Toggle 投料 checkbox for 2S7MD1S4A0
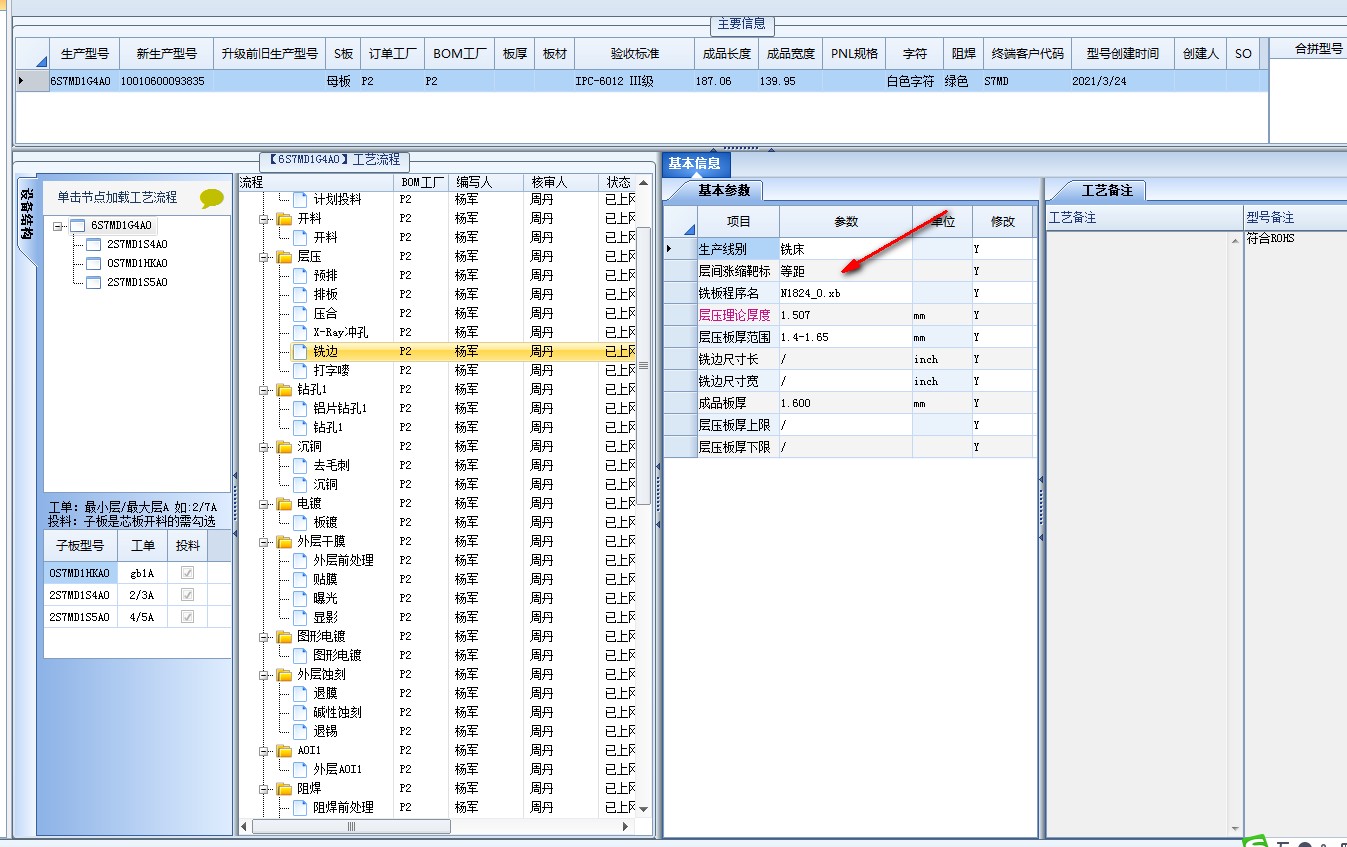This screenshot has height=847, width=1347. coord(187,595)
